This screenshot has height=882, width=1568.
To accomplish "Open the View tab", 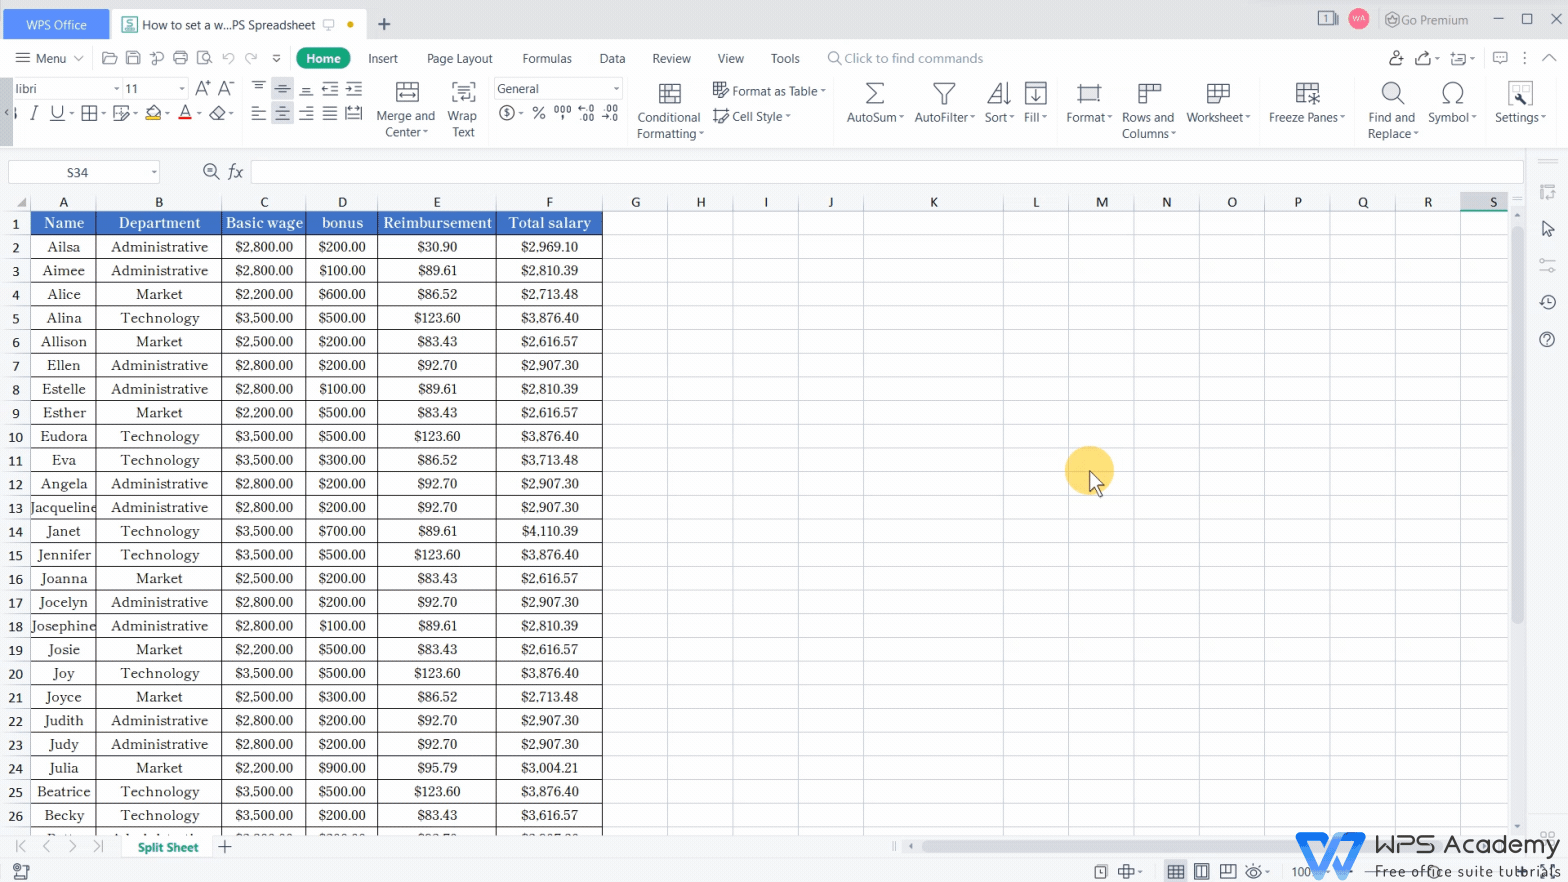I will [x=731, y=58].
